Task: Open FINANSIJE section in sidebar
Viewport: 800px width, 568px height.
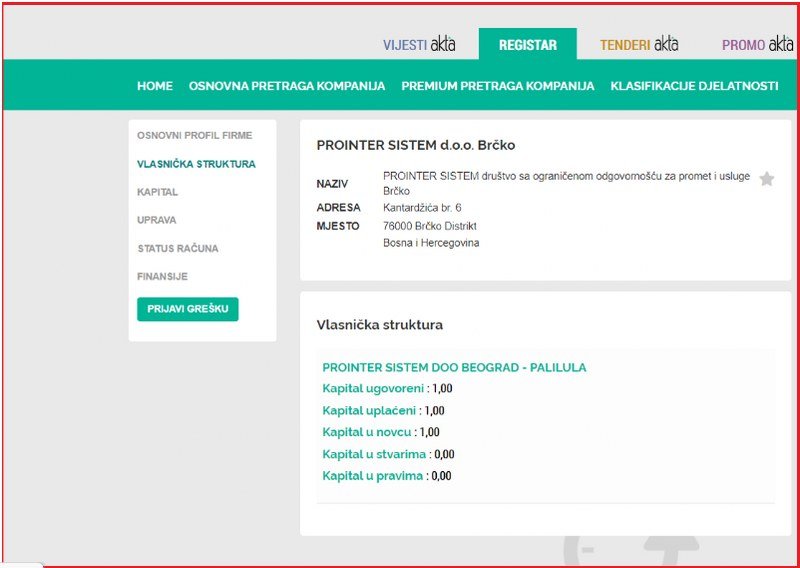Action: pyautogui.click(x=162, y=277)
